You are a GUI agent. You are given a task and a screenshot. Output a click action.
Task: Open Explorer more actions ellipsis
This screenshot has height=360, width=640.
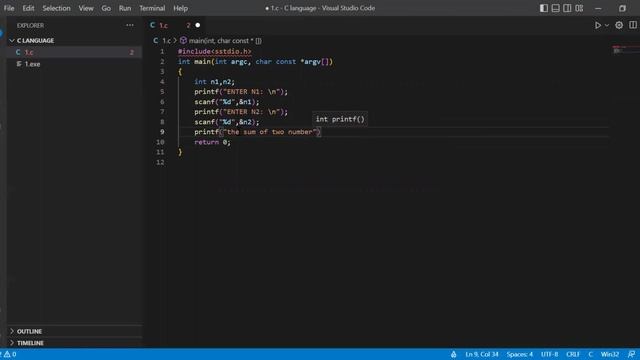(130, 25)
